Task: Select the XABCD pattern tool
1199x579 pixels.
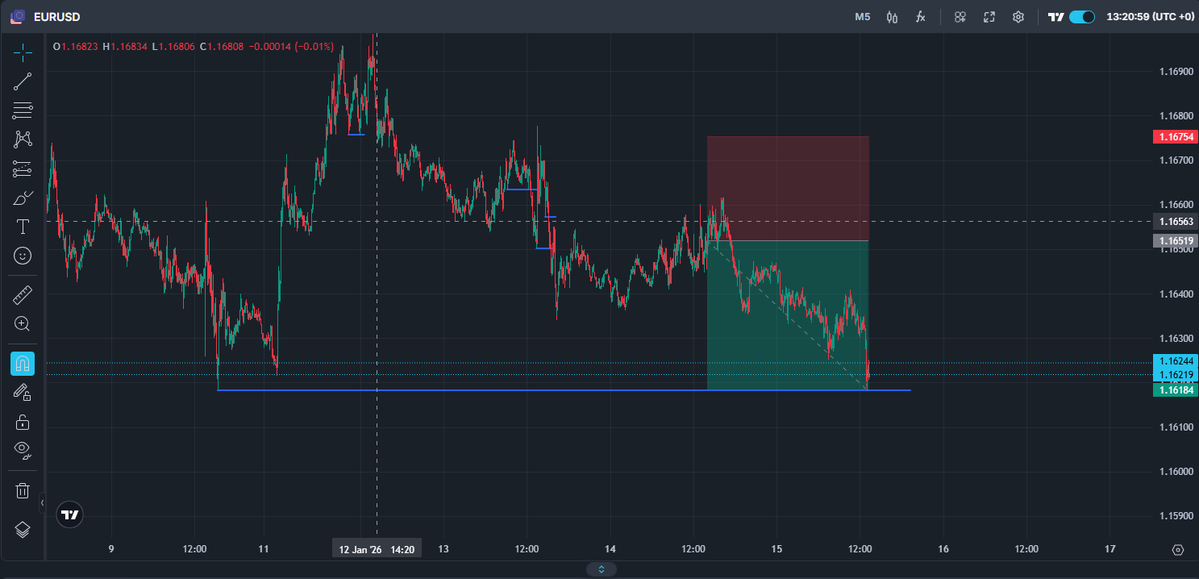Action: click(x=23, y=139)
